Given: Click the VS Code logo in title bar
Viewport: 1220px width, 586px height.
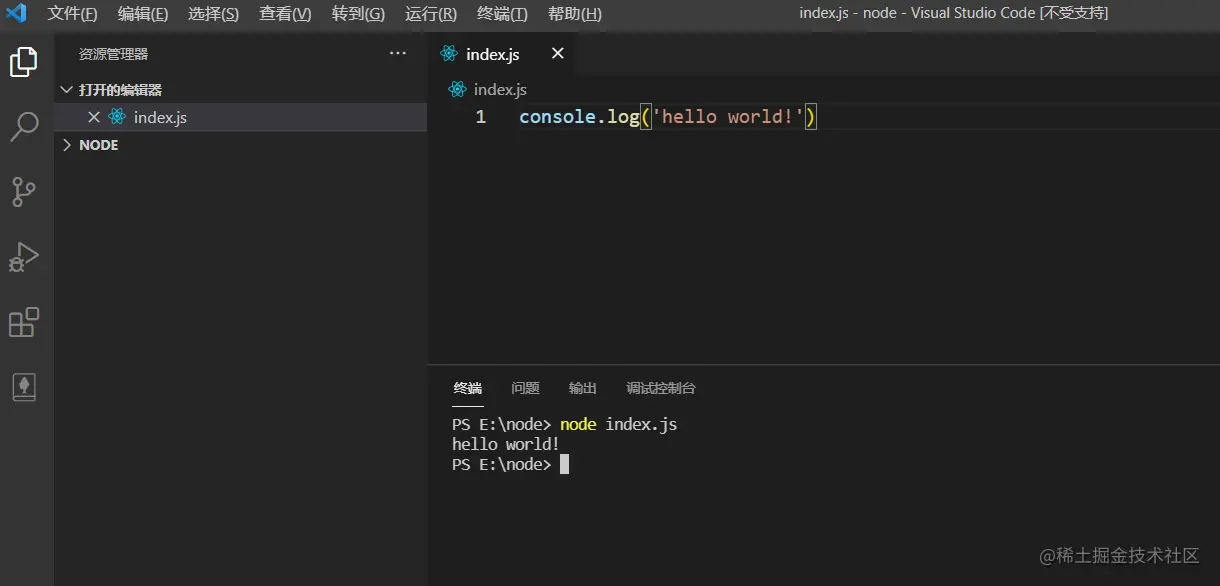Looking at the screenshot, I should point(16,14).
